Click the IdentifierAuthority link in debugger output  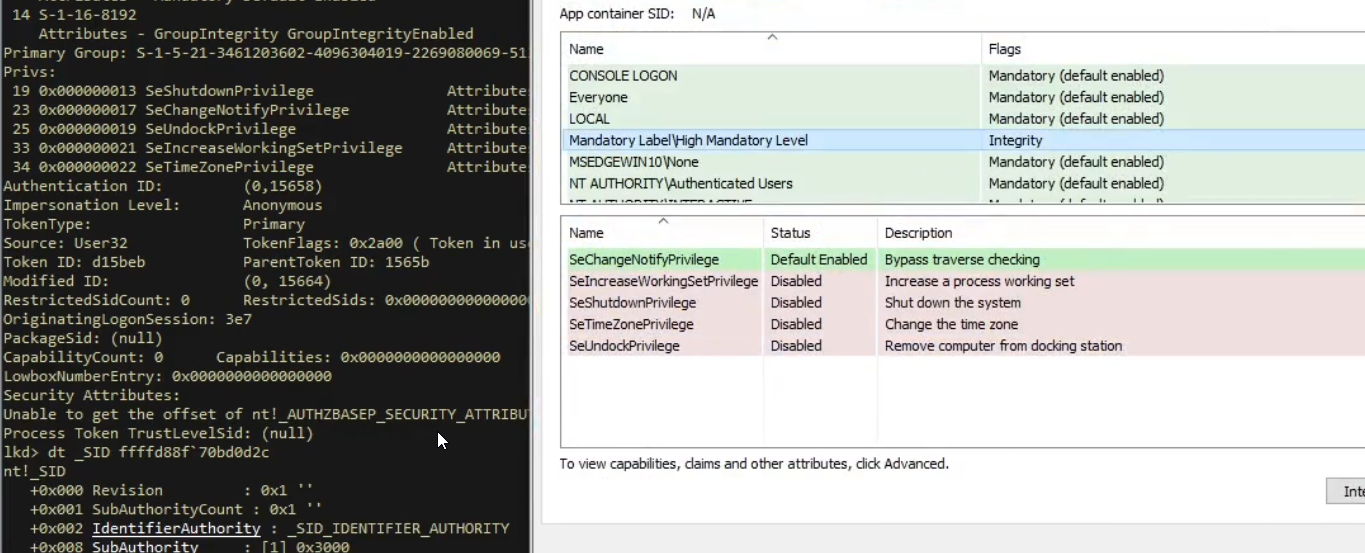pyautogui.click(x=176, y=528)
